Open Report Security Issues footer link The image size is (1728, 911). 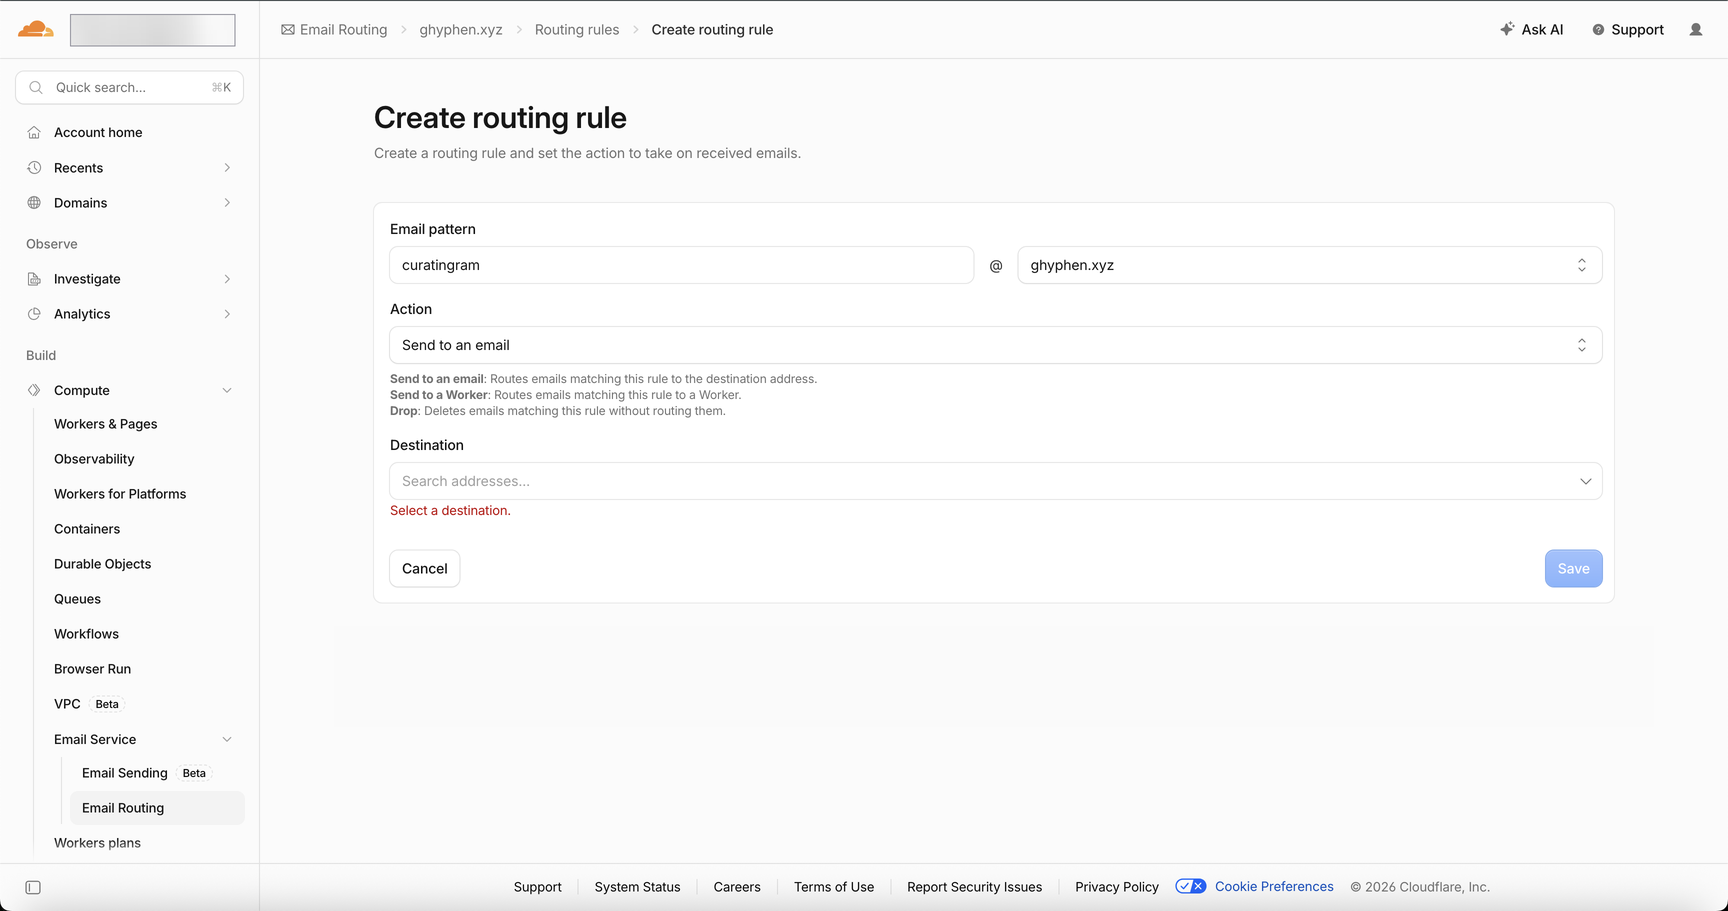tap(974, 887)
